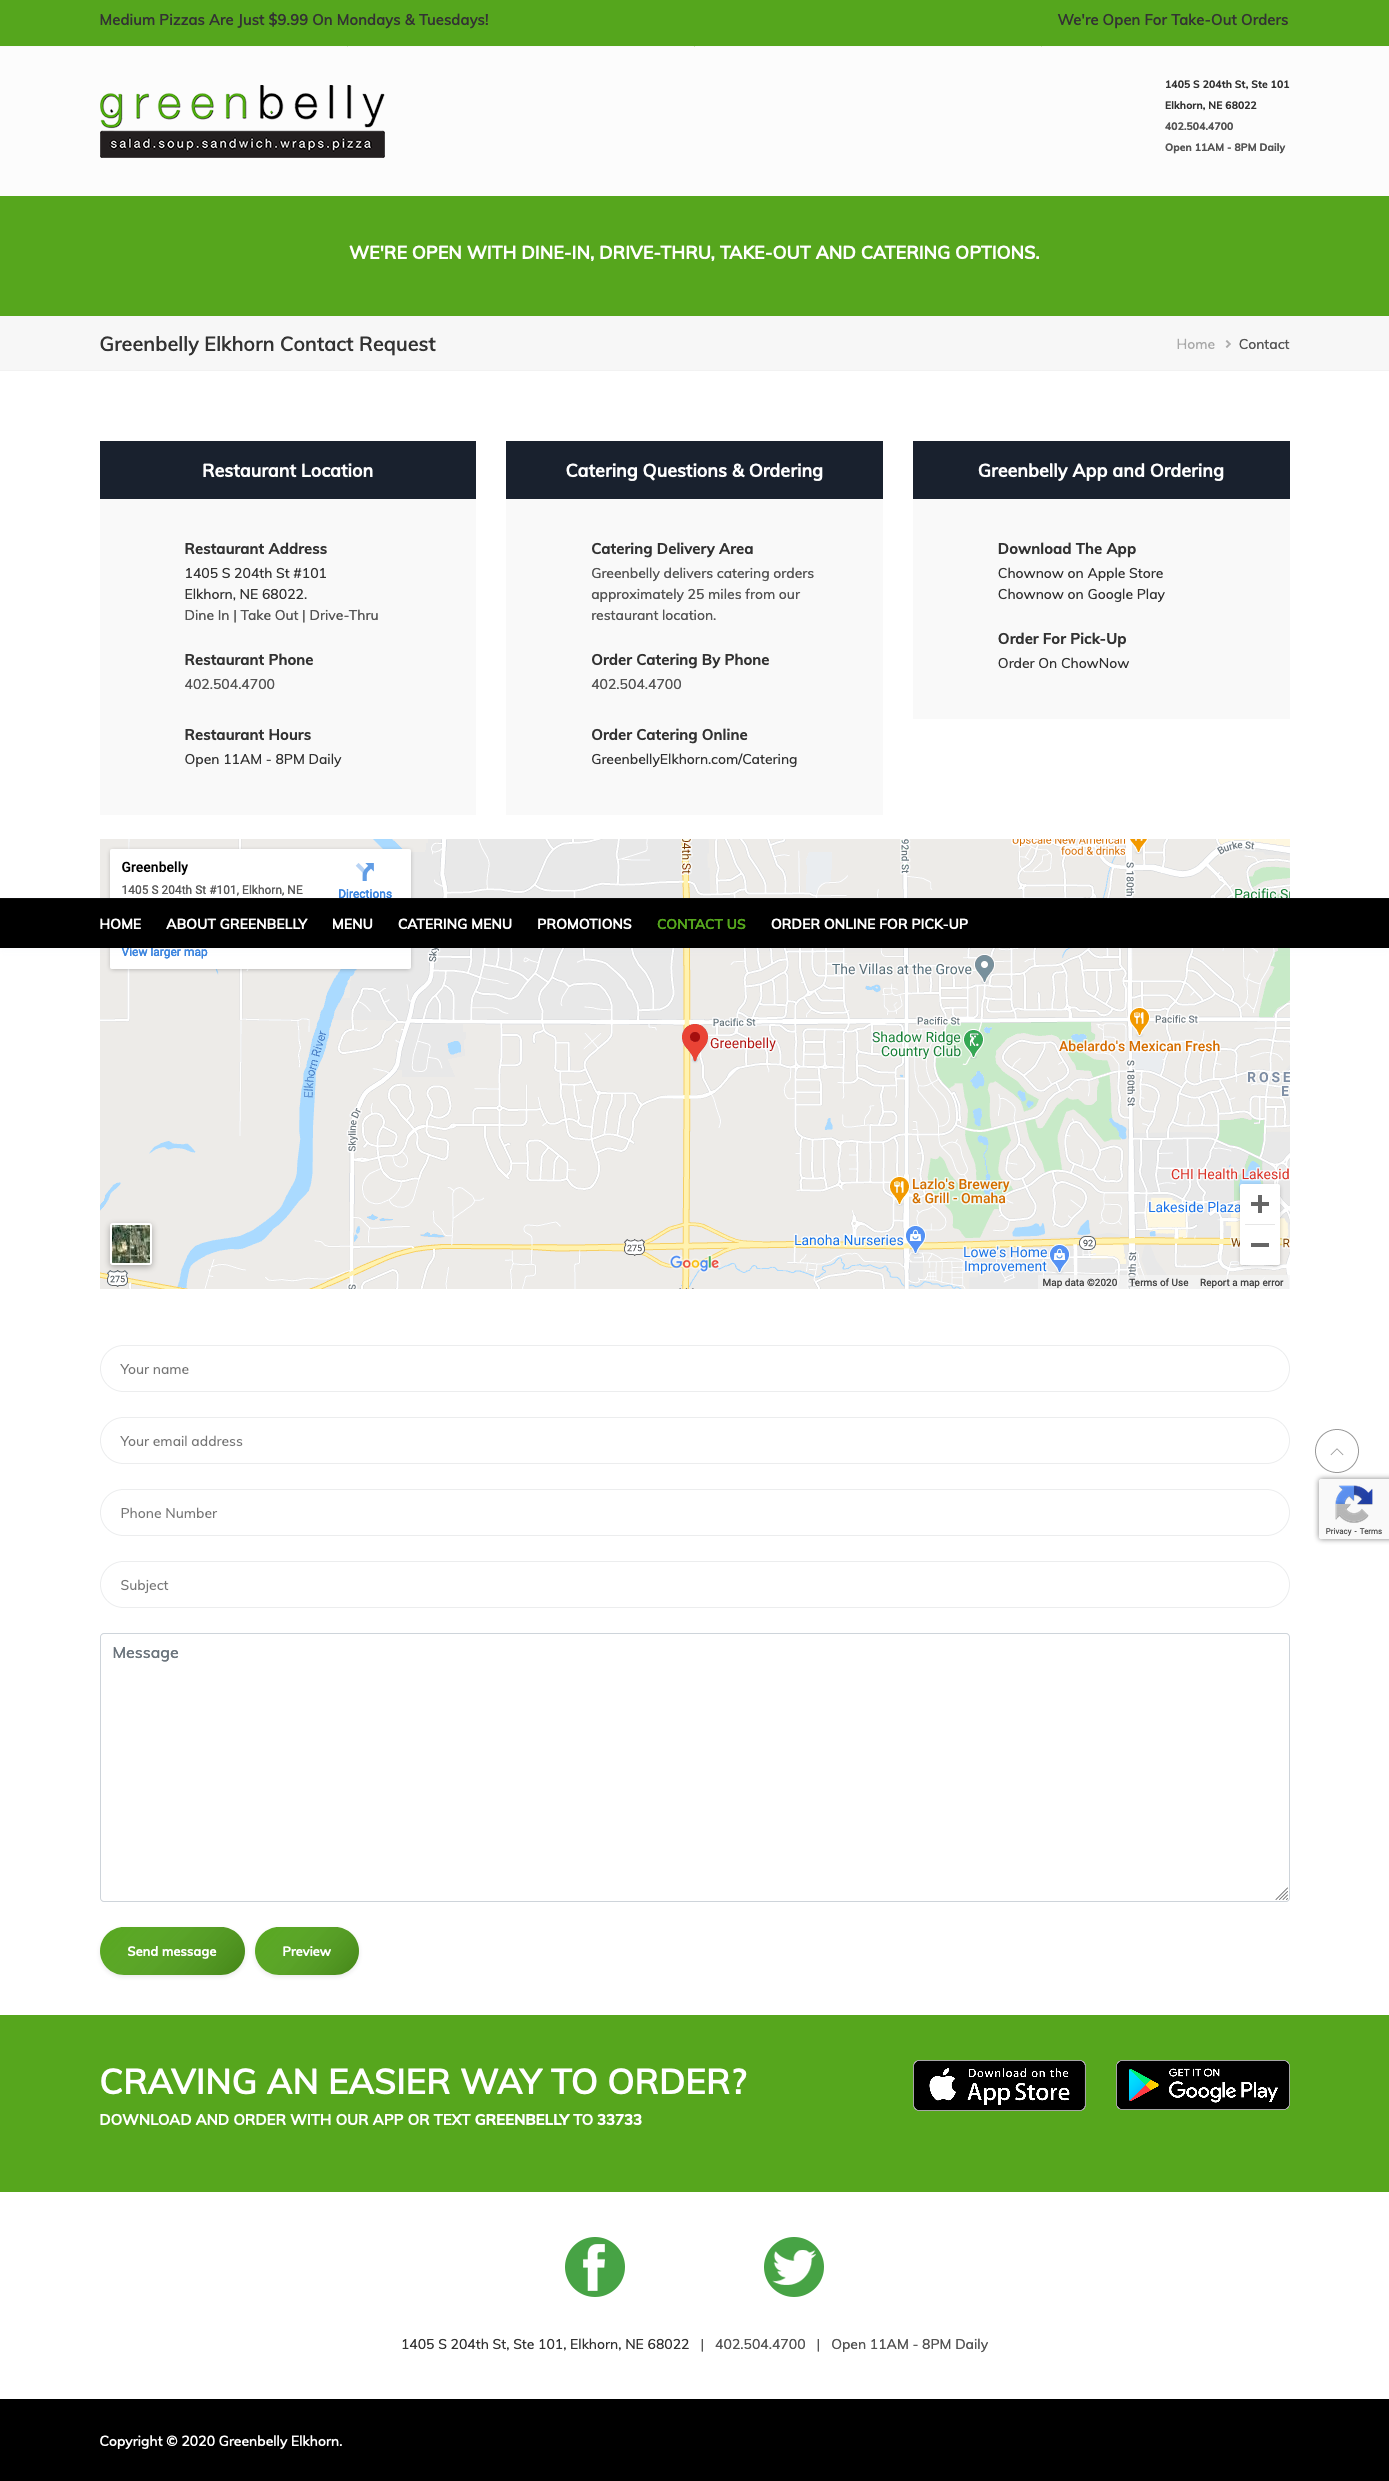
Task: Click the Your email address field
Action: tap(694, 1441)
